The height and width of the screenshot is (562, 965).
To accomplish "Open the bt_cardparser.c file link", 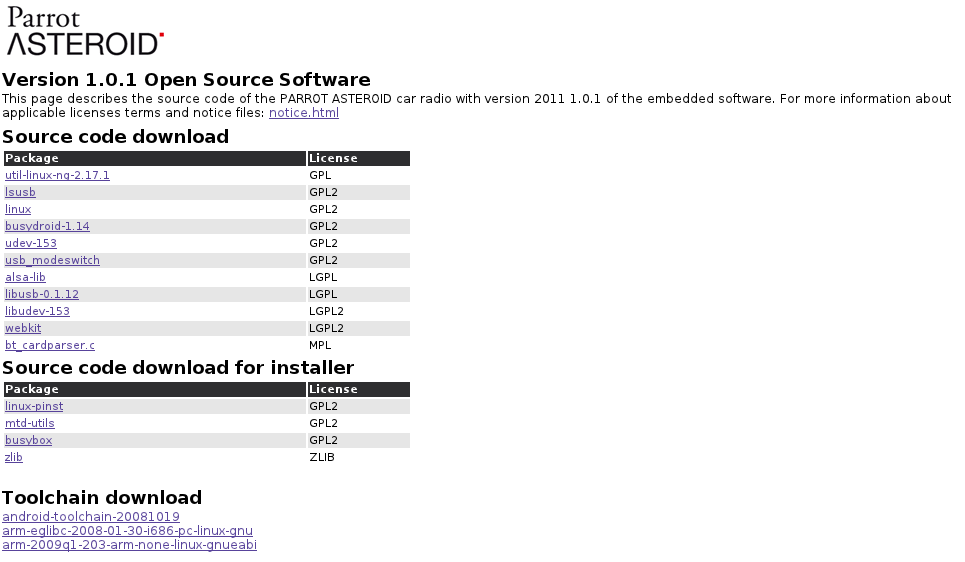I will click(50, 345).
